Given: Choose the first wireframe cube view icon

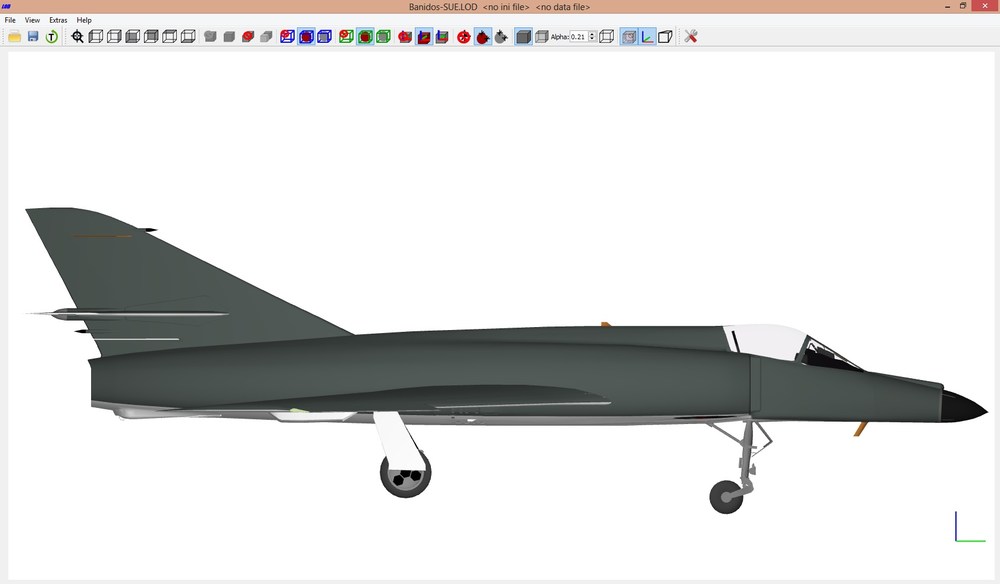Looking at the screenshot, I should point(96,36).
